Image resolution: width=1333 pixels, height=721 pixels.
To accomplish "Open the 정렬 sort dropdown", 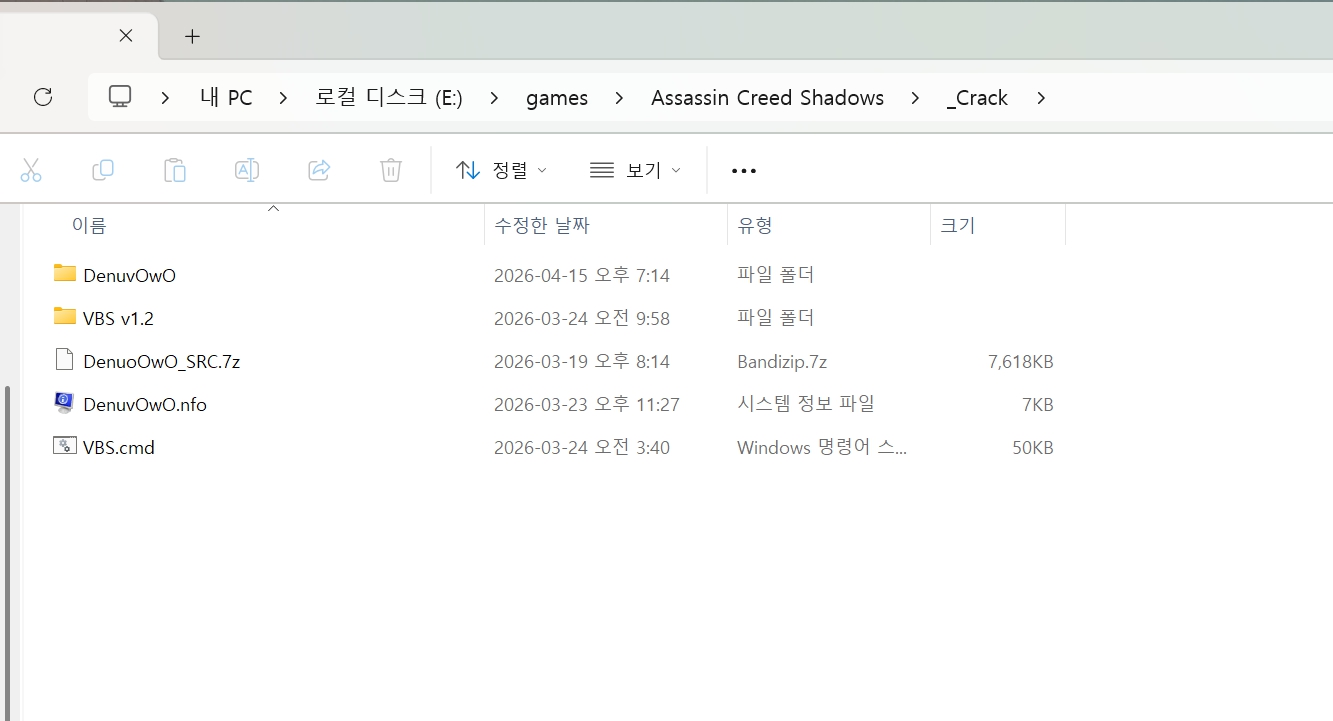I will click(501, 170).
